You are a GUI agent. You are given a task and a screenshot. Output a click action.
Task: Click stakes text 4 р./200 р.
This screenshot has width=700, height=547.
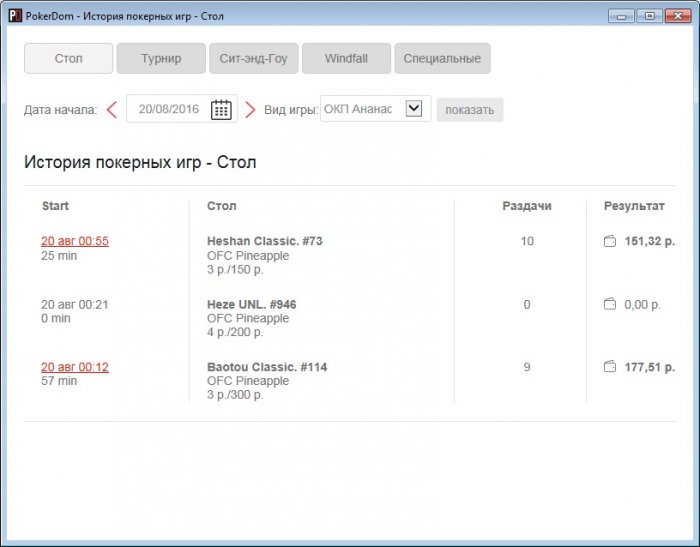[235, 332]
